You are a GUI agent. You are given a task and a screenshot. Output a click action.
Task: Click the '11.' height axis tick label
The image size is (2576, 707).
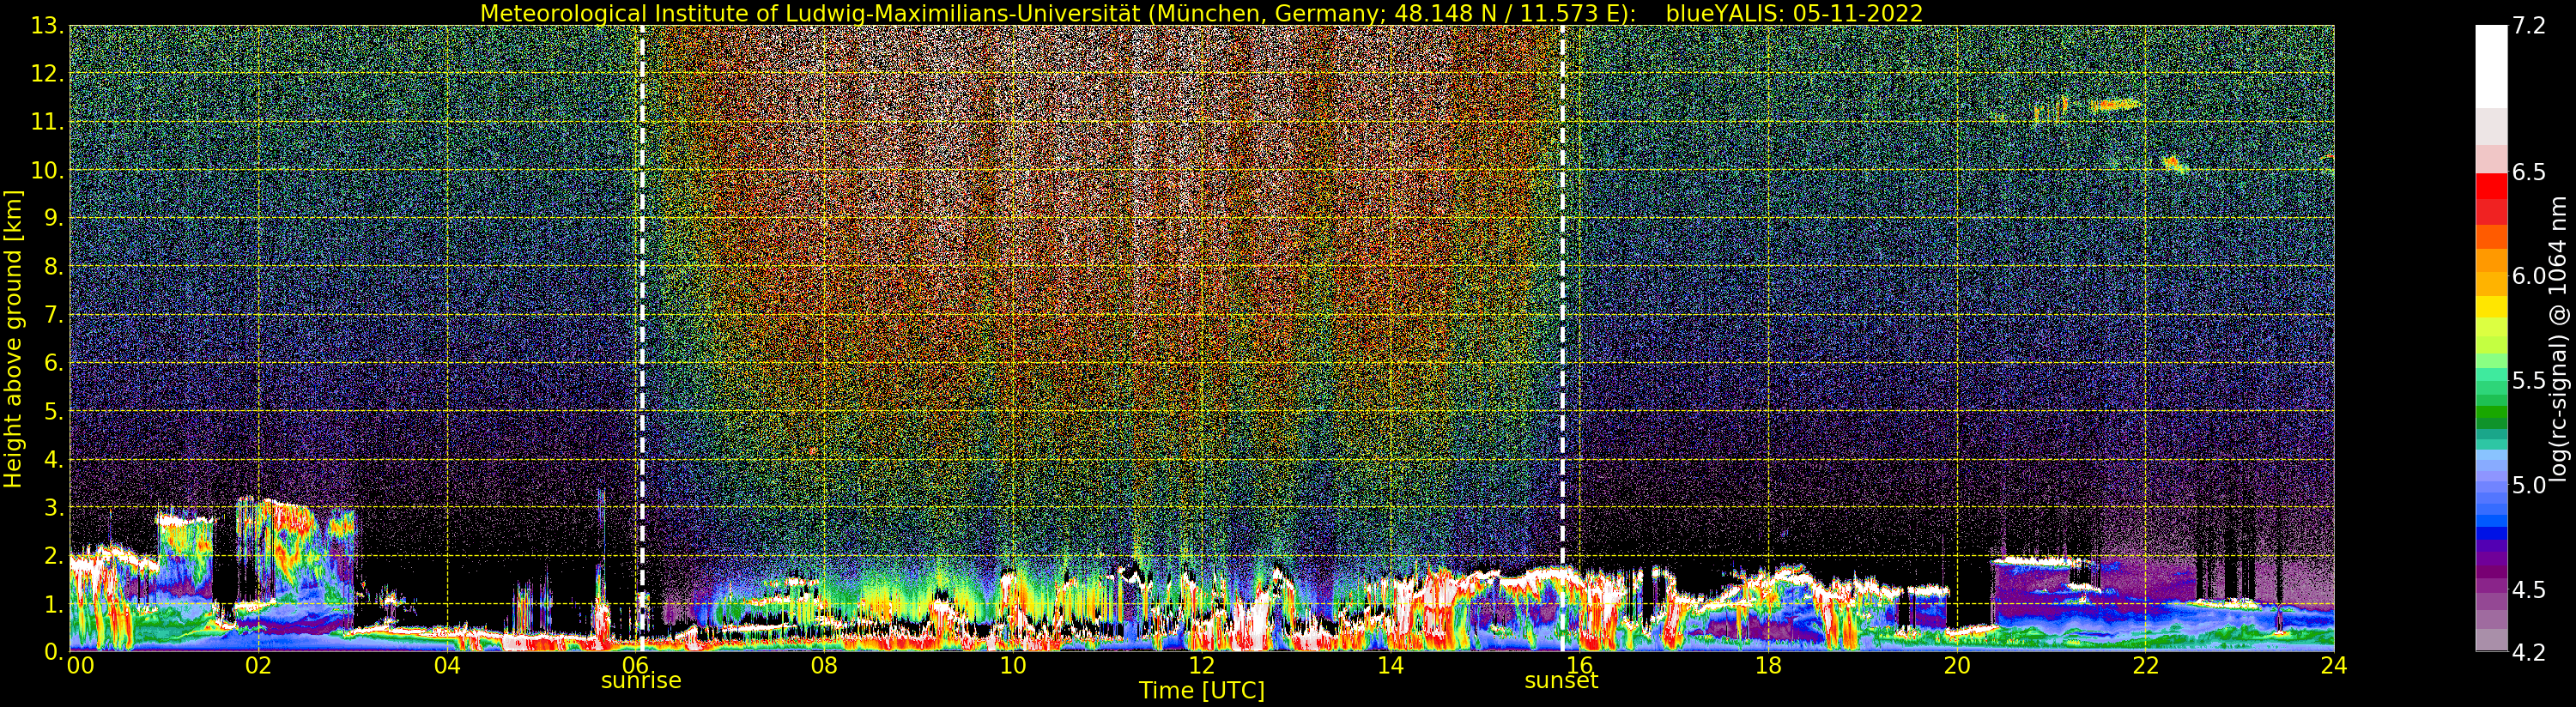click(48, 122)
